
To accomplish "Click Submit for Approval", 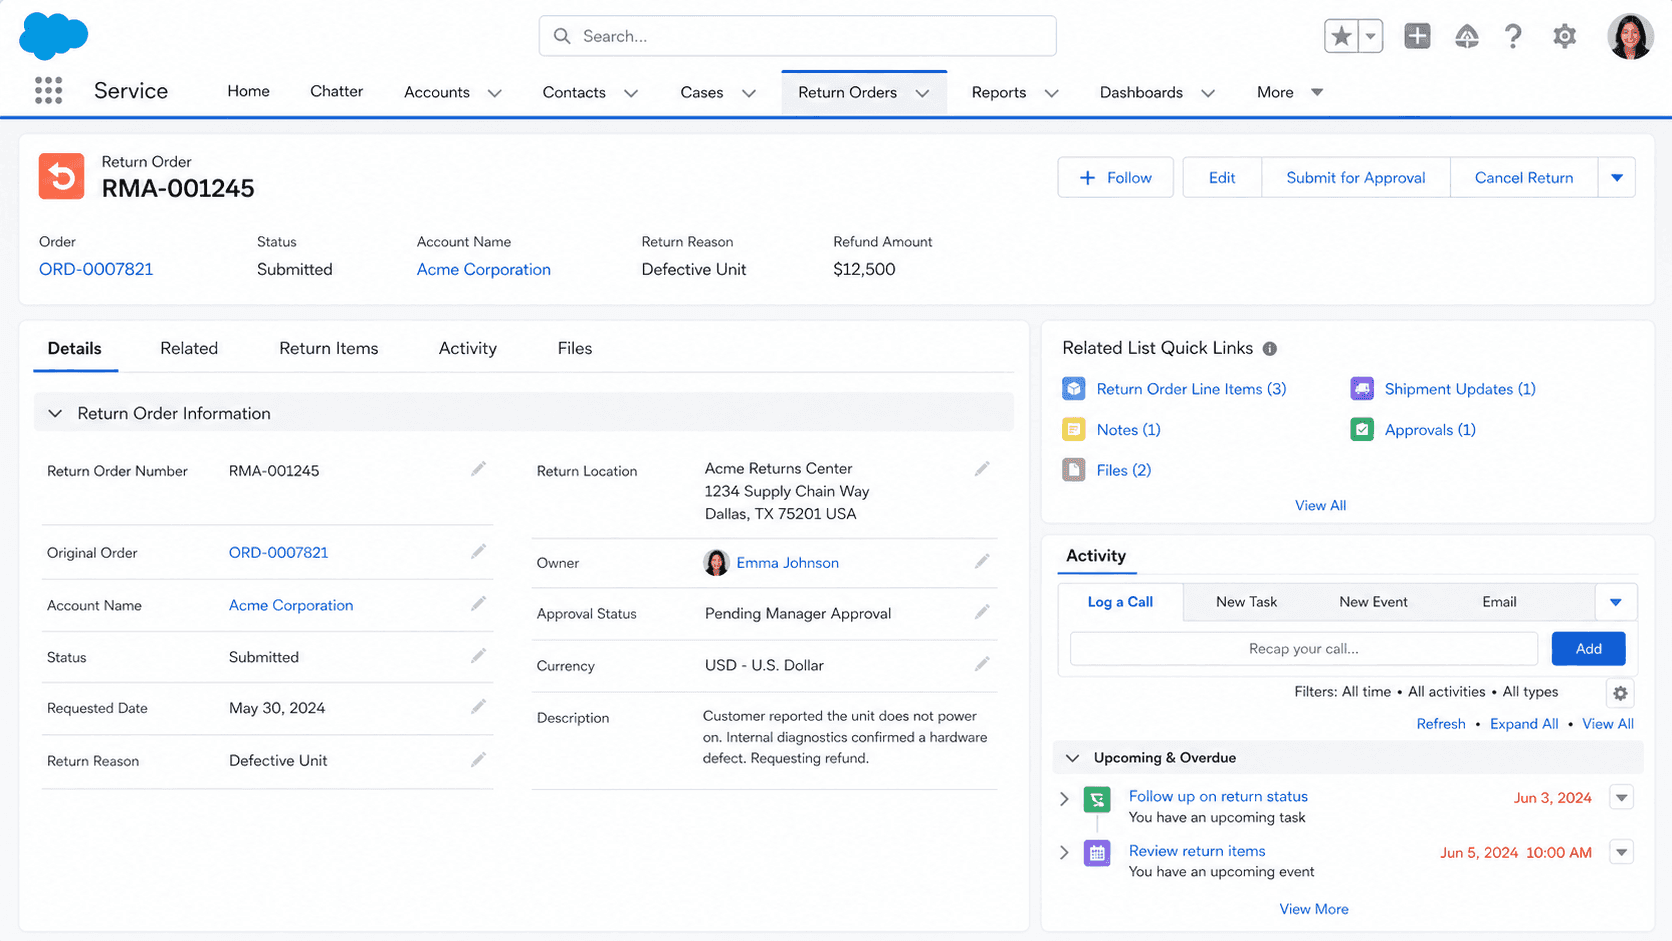I will pyautogui.click(x=1356, y=178).
